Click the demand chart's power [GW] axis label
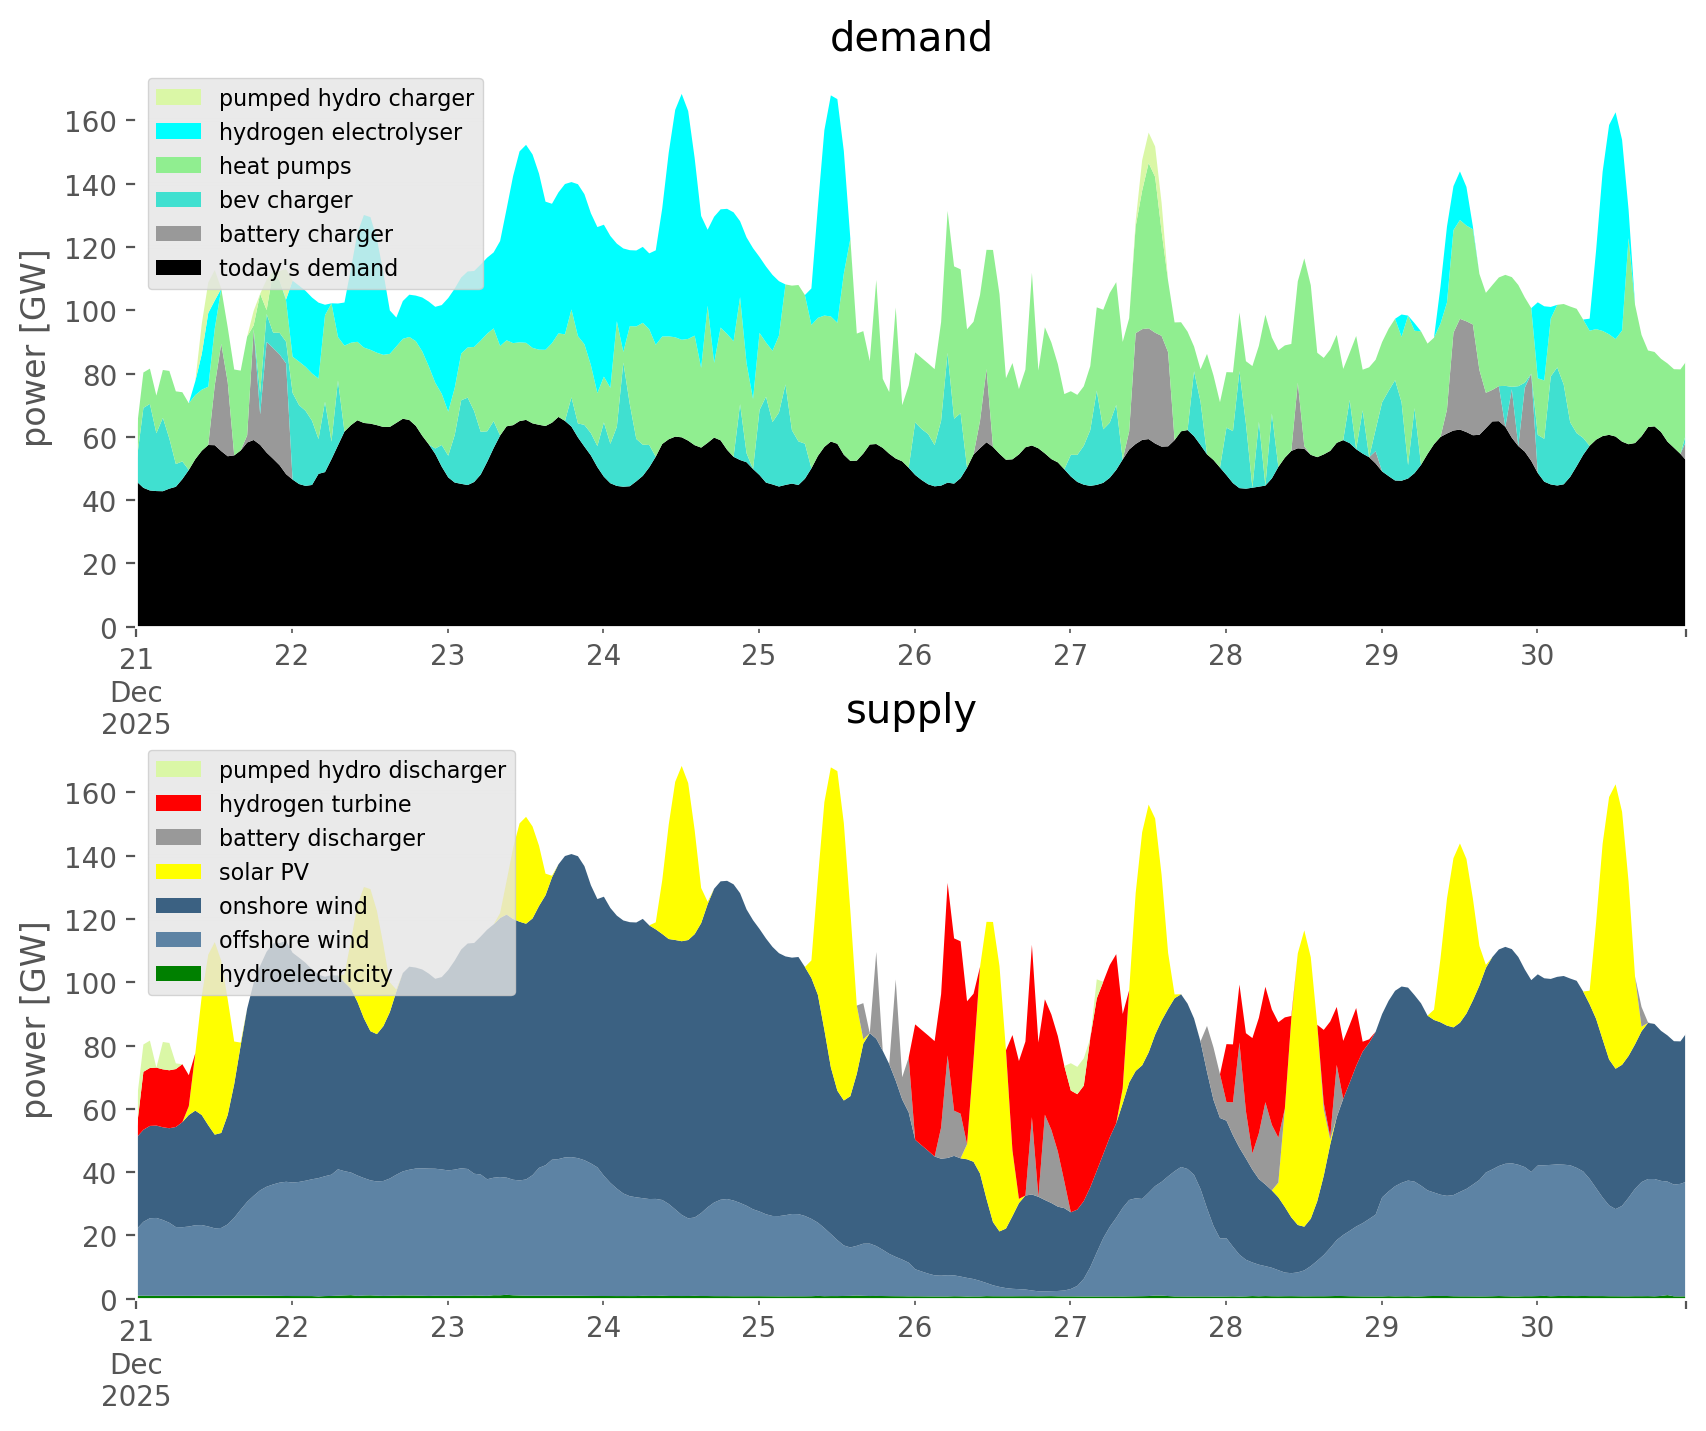Viewport: 1706px width, 1431px height. pyautogui.click(x=35, y=348)
